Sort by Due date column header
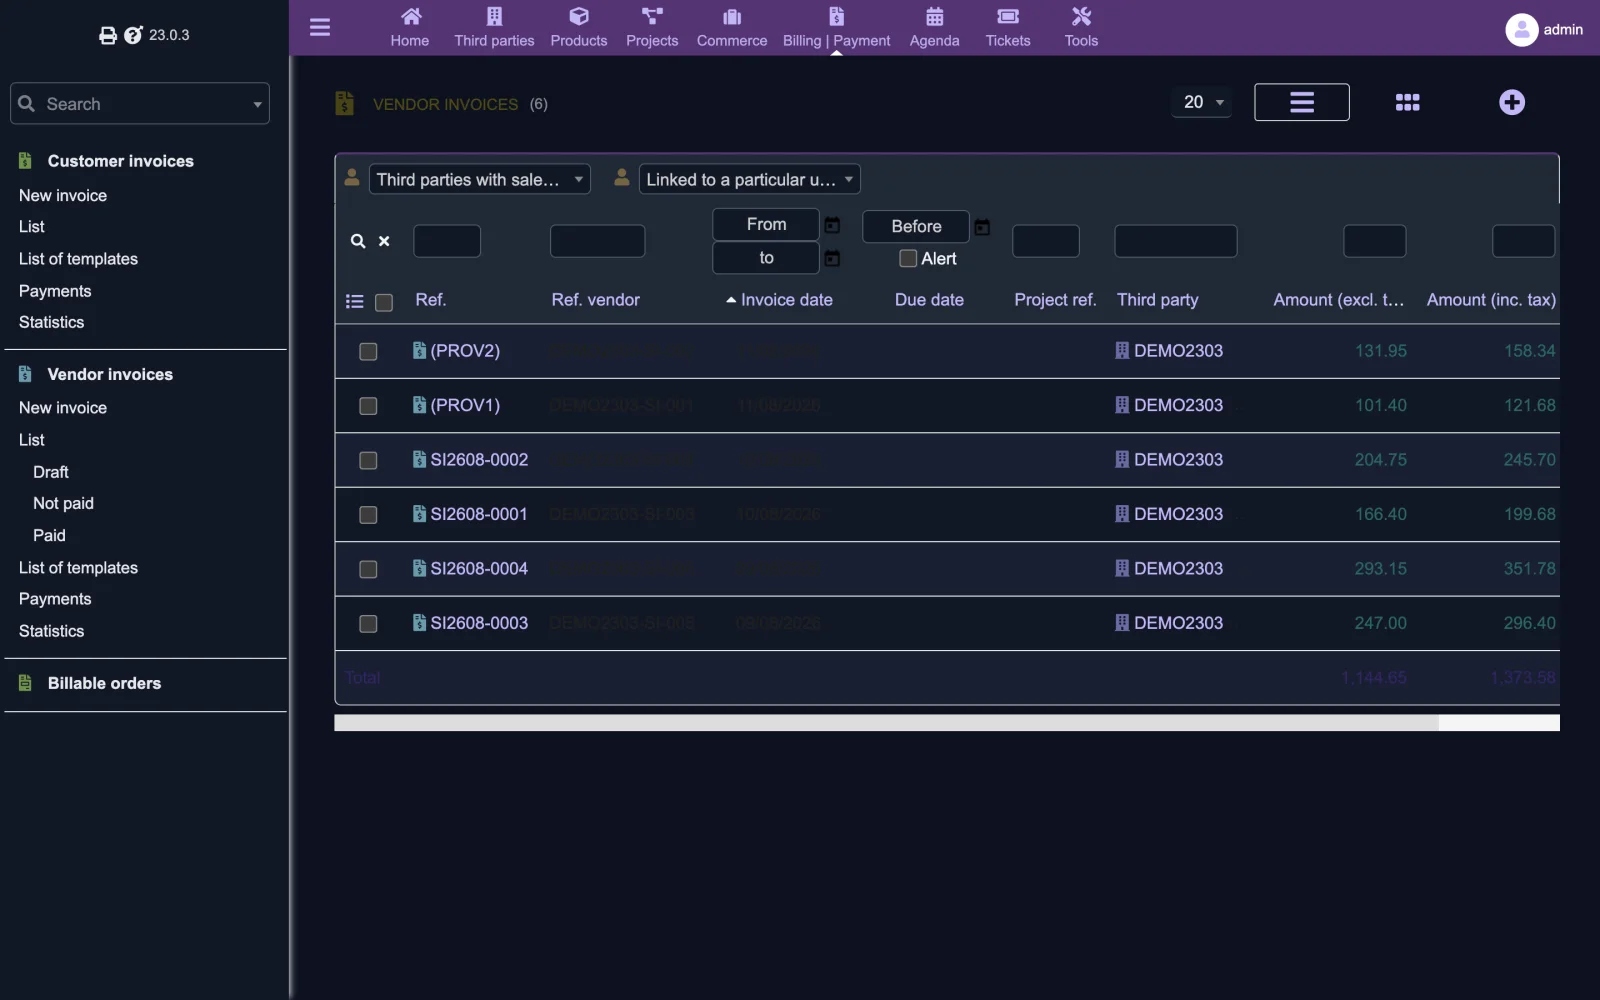The image size is (1600, 1000). [929, 300]
